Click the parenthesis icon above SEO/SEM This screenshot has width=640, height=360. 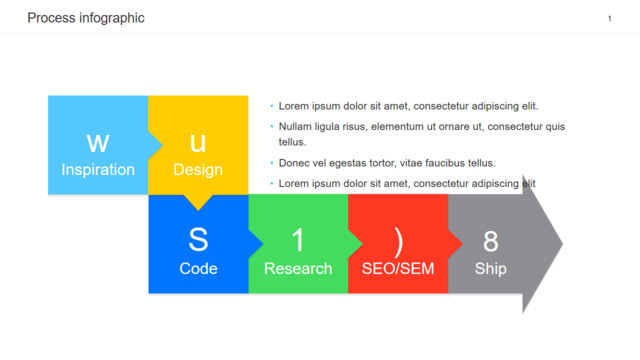pos(399,241)
